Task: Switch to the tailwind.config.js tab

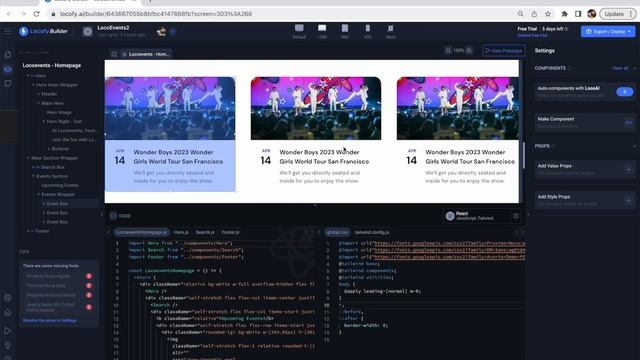Action: [372, 232]
